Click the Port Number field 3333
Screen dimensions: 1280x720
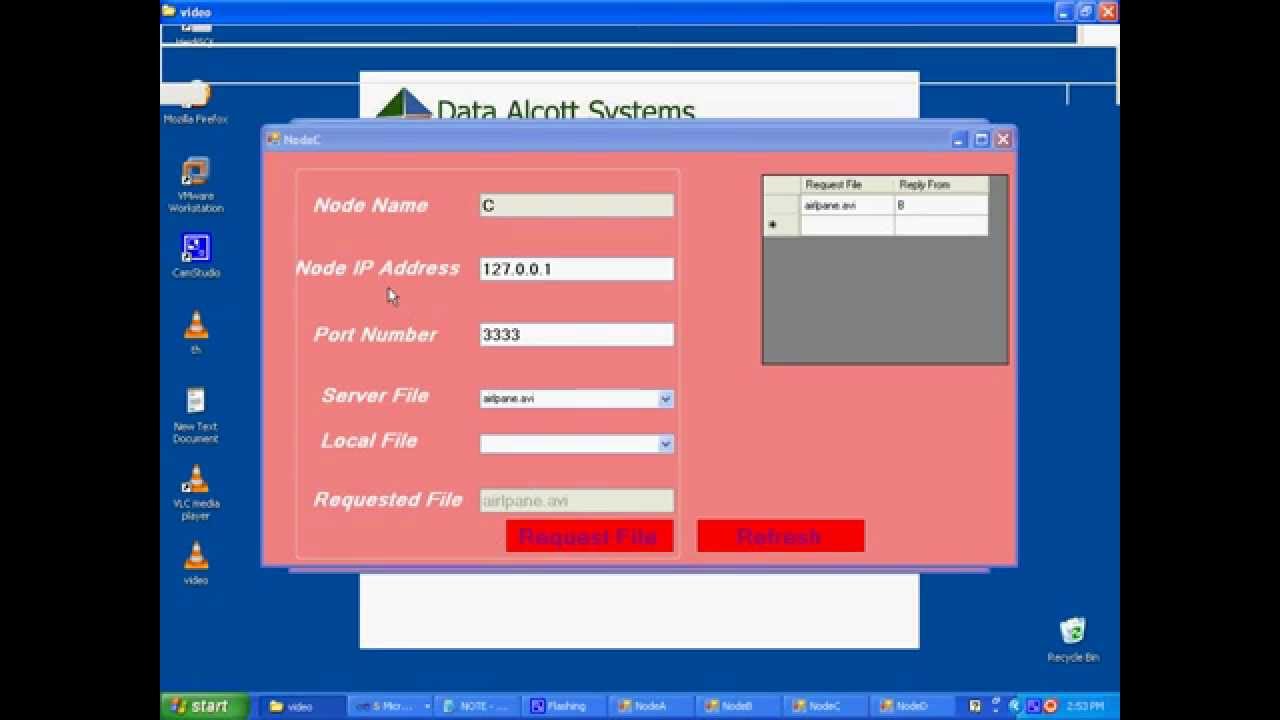pyautogui.click(x=577, y=335)
